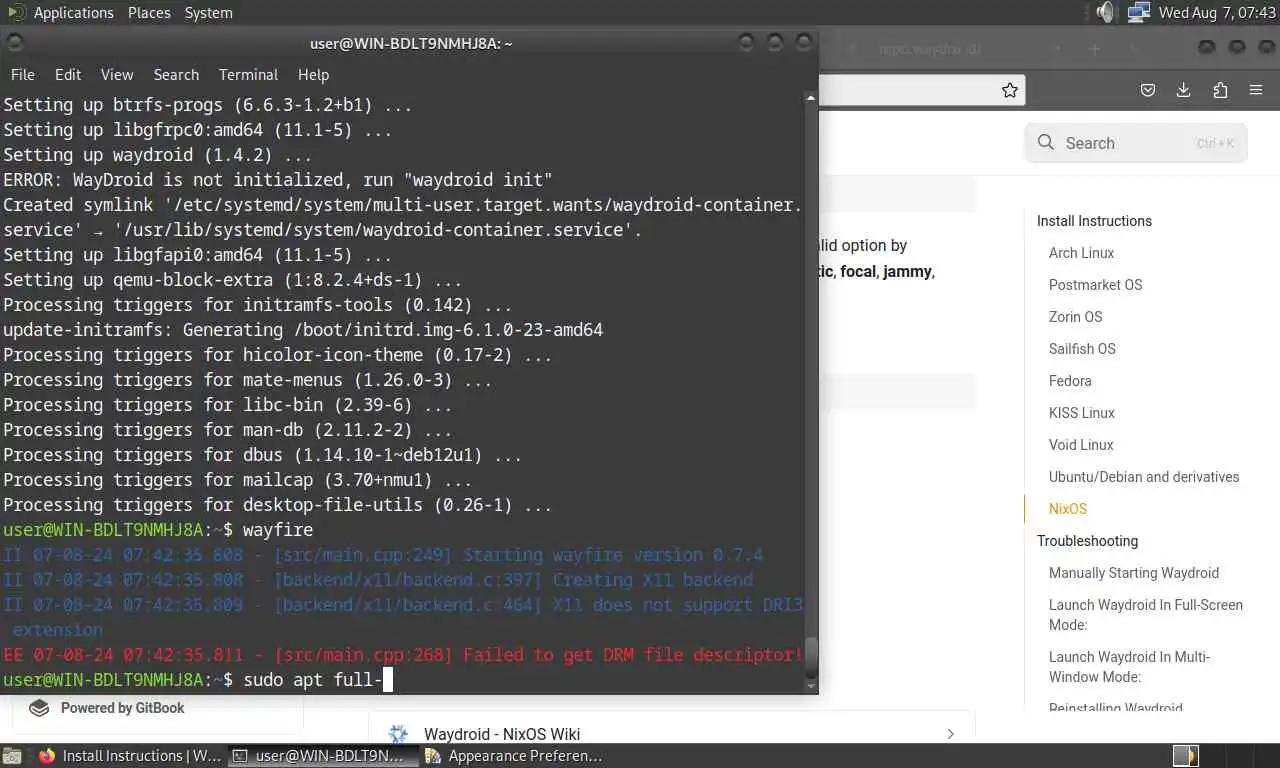Screen dimensions: 1280x768
Task: Switch to Appearance Preferences taskbar item
Action: [x=515, y=756]
